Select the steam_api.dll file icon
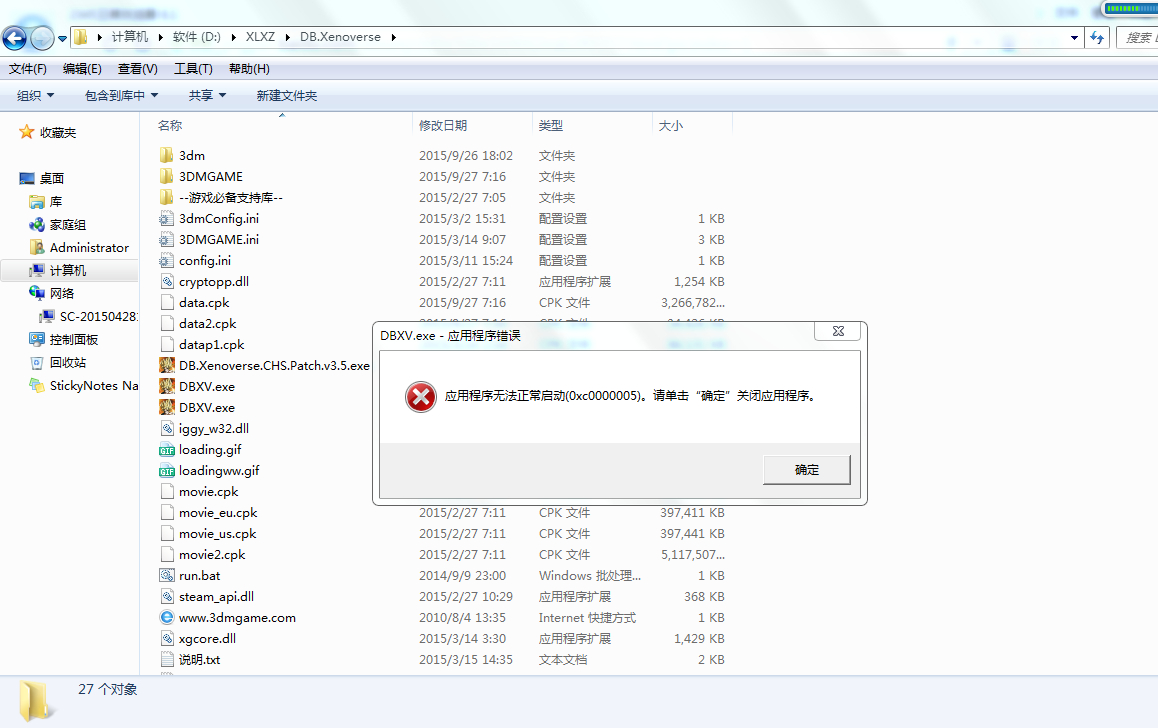Image resolution: width=1158 pixels, height=728 pixels. tap(167, 597)
